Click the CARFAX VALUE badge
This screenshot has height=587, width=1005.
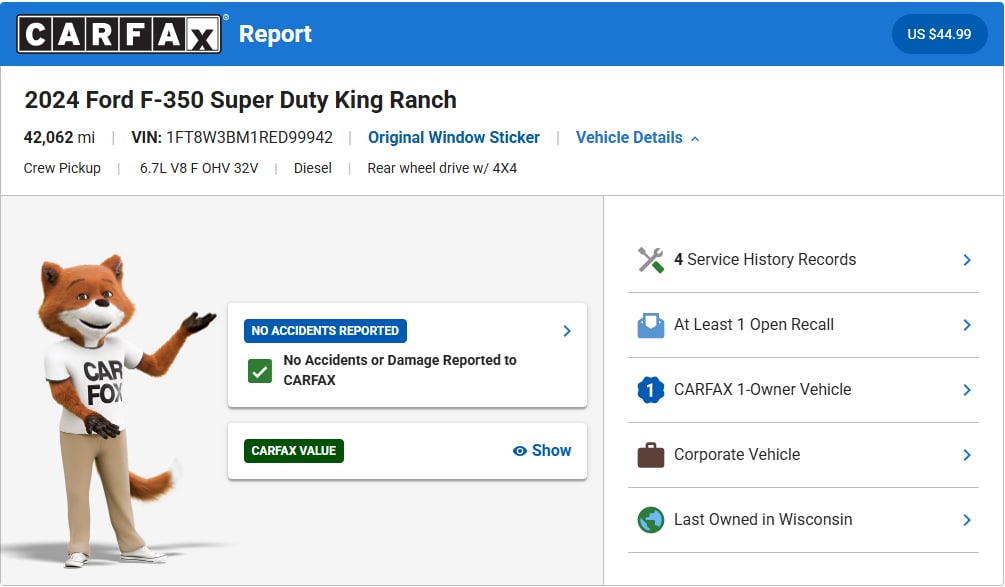294,451
